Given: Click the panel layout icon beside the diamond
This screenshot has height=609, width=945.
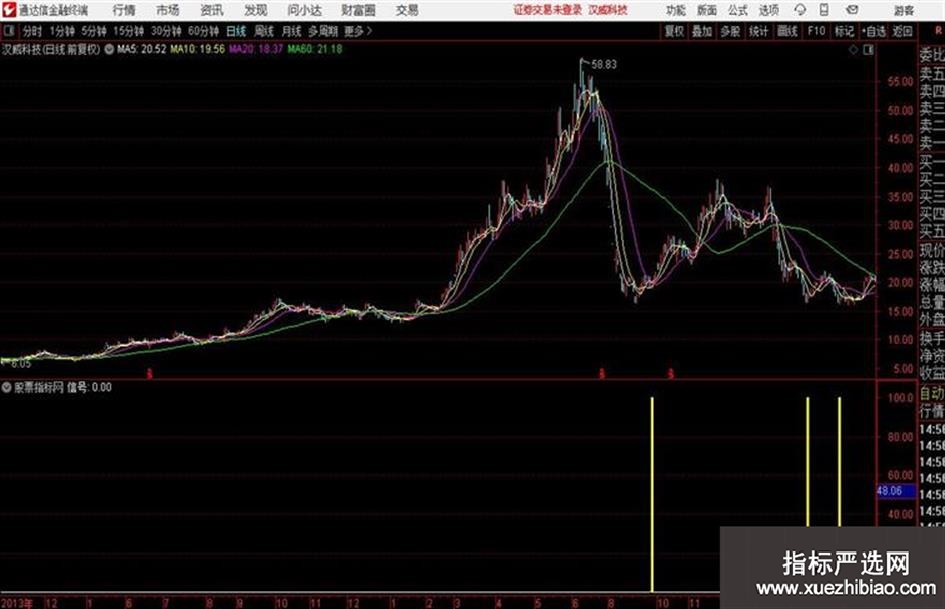Looking at the screenshot, I should coord(868,50).
